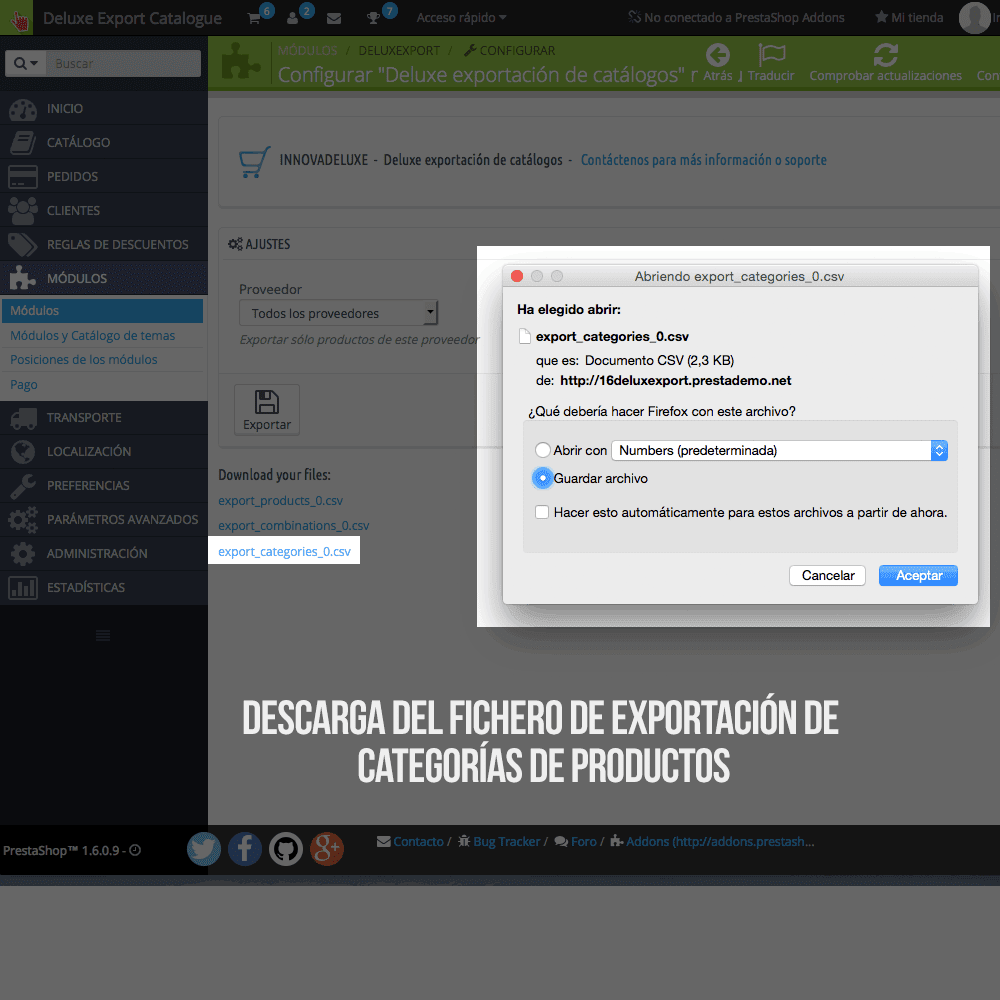Open the Mi tienda link

[909, 18]
